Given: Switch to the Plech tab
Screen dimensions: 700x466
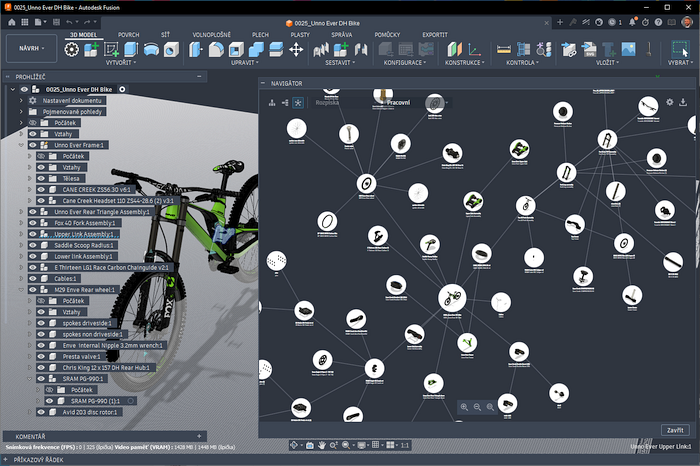Looking at the screenshot, I should pyautogui.click(x=260, y=34).
